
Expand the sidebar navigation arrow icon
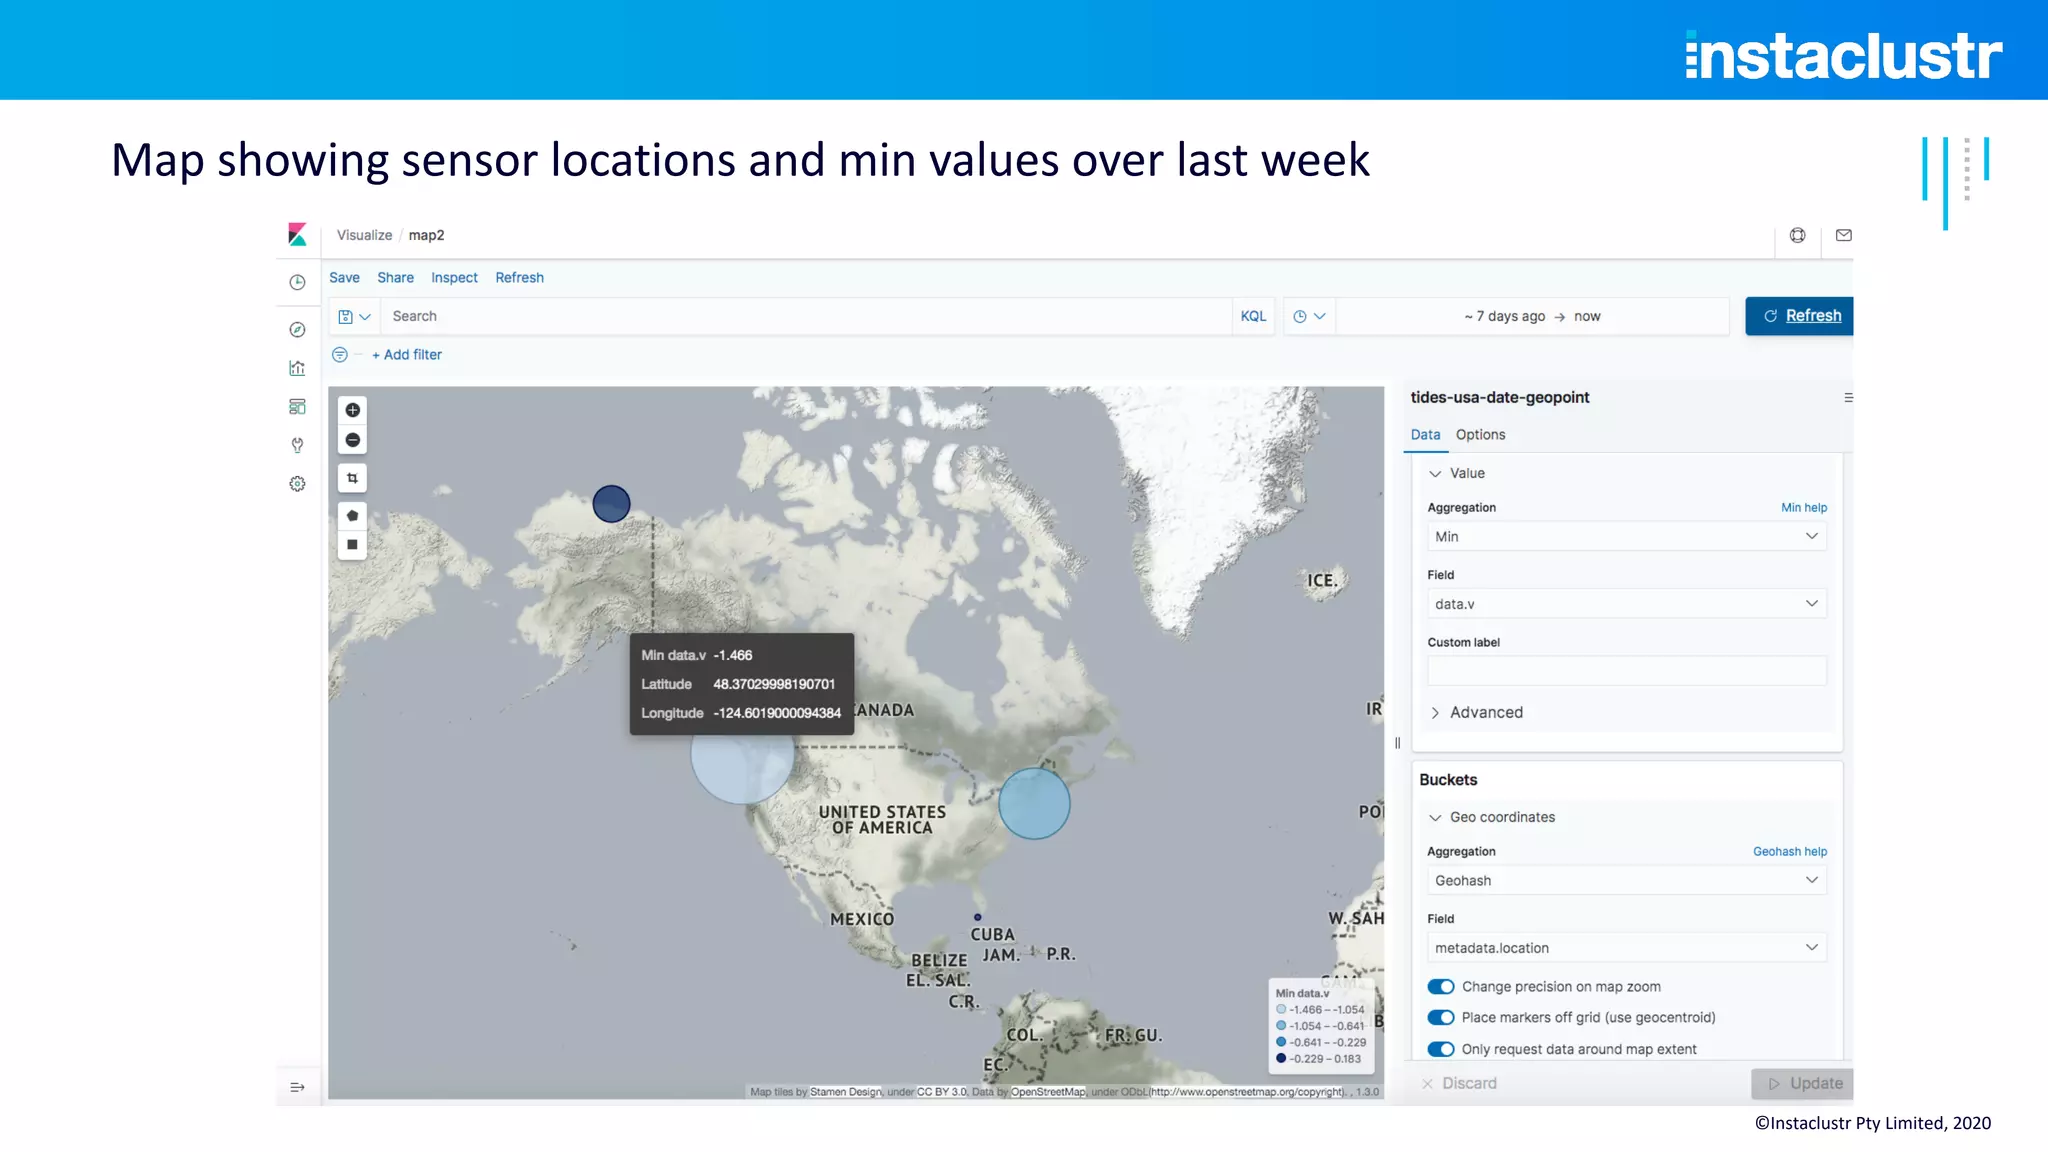click(297, 1087)
